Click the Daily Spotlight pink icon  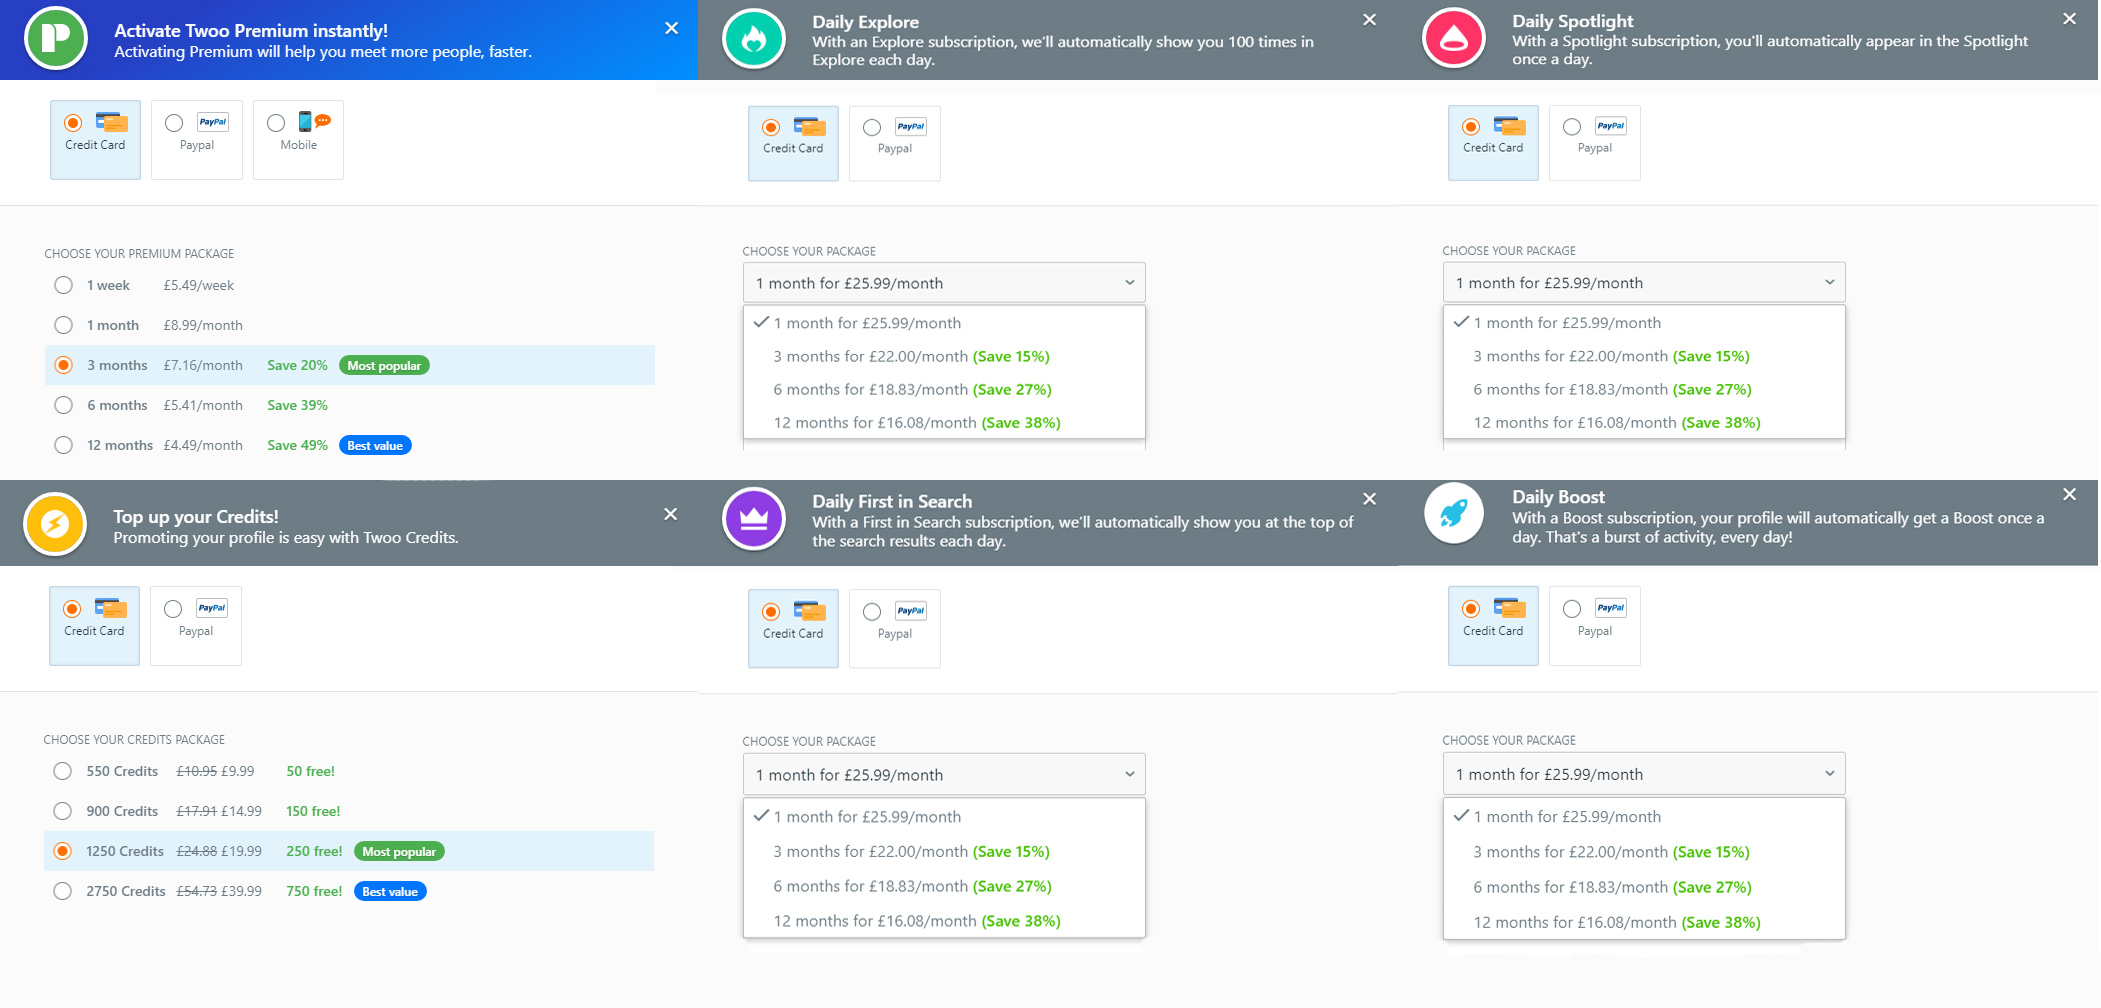1453,39
